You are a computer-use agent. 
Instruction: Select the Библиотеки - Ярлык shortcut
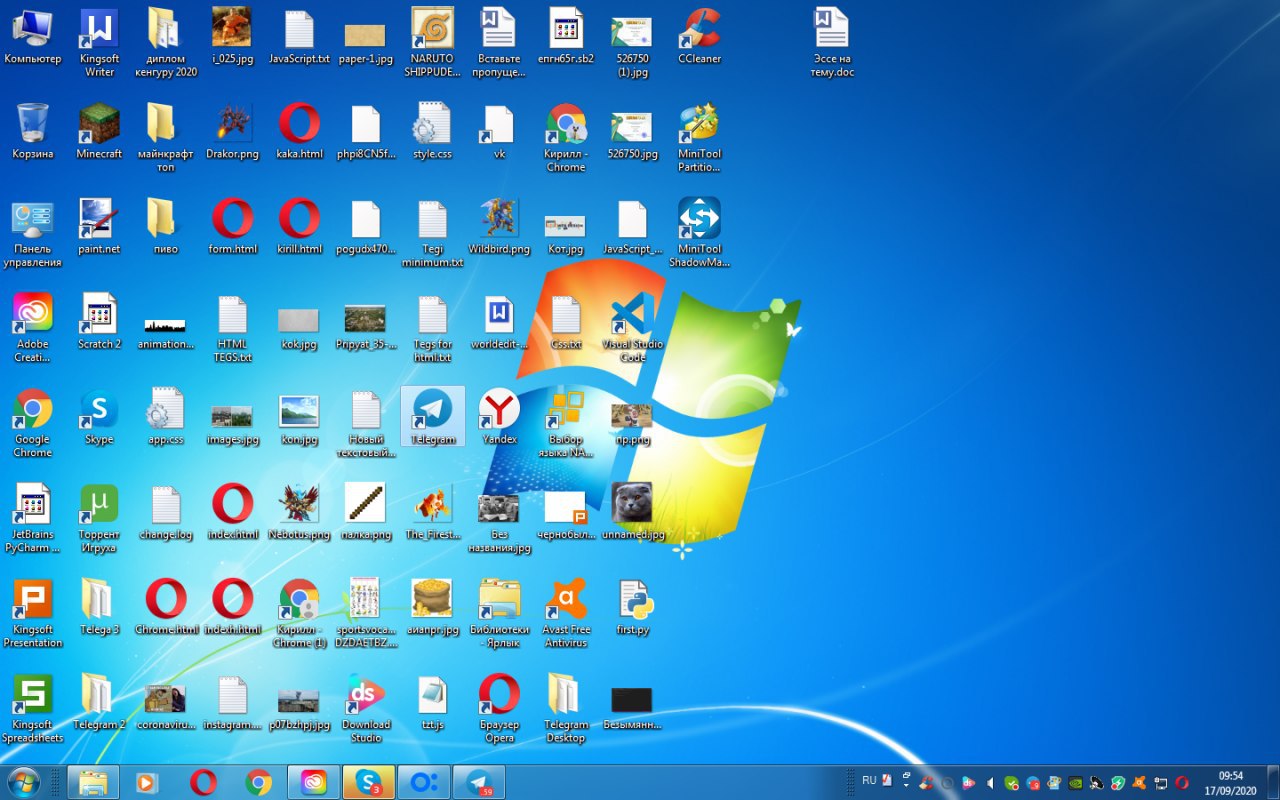pos(499,613)
